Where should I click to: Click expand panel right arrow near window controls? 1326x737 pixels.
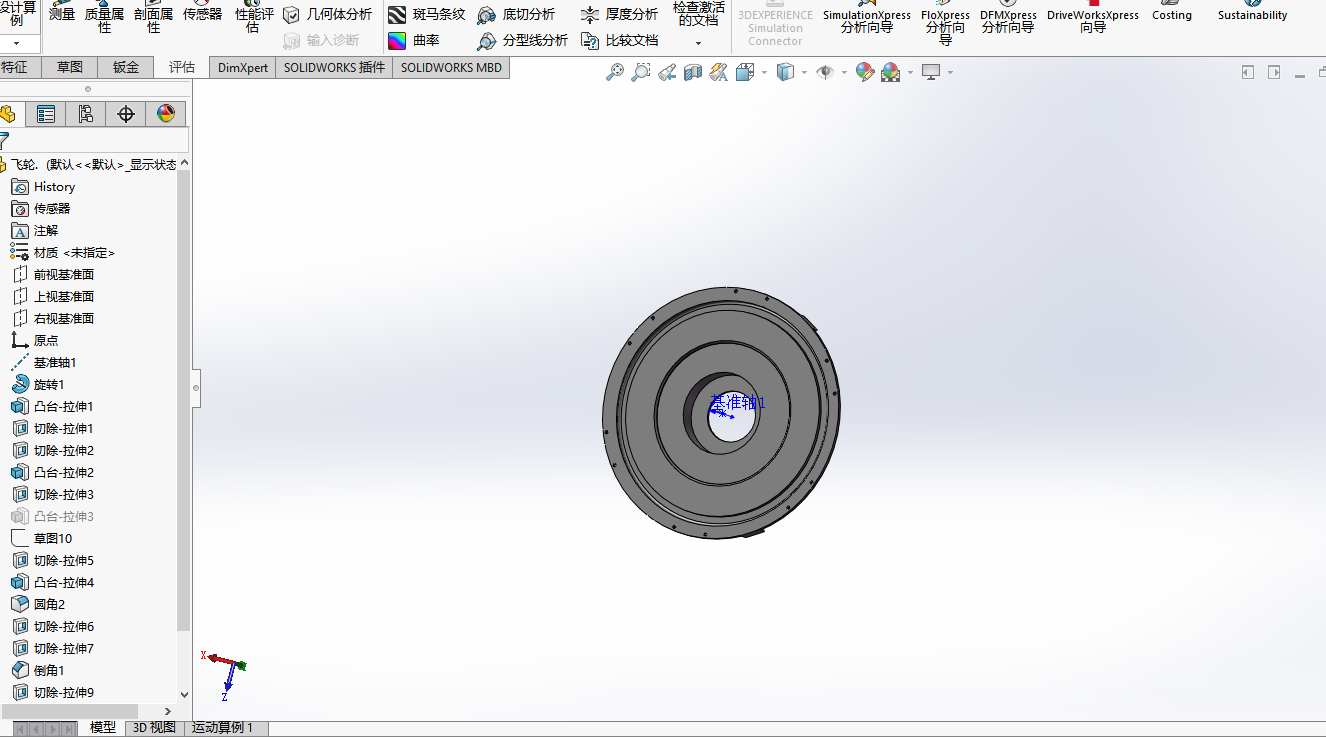pyautogui.click(x=1274, y=72)
